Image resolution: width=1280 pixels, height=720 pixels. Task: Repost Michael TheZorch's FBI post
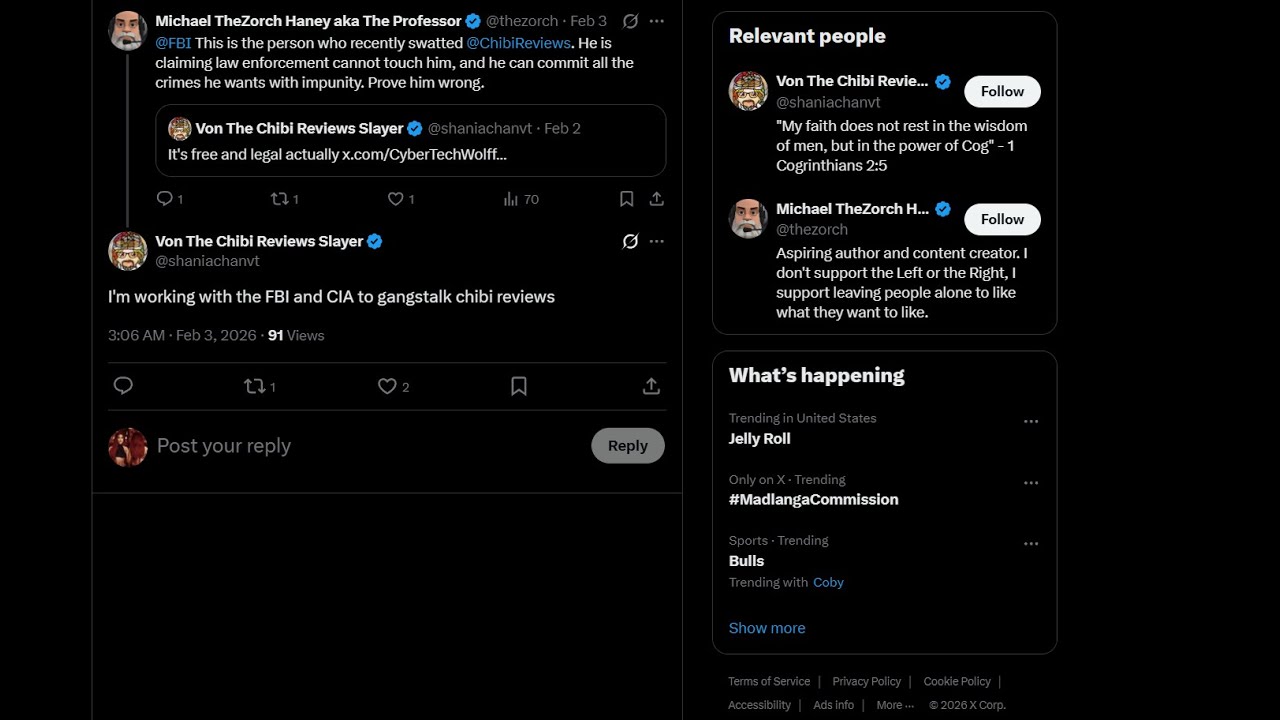click(x=280, y=199)
